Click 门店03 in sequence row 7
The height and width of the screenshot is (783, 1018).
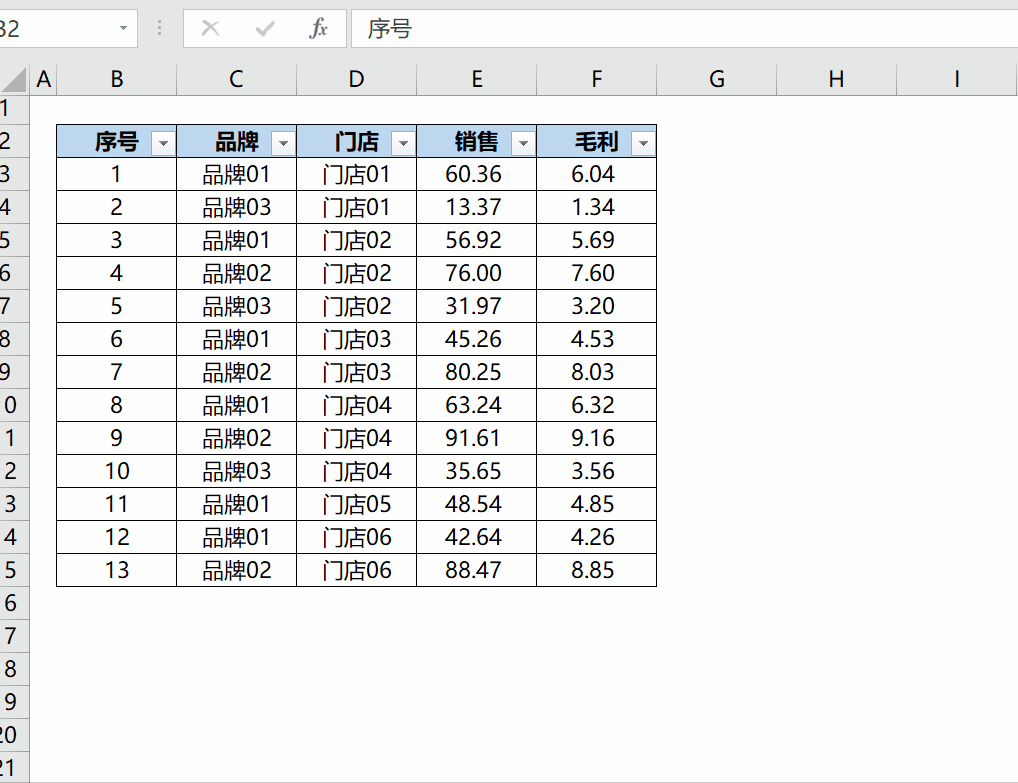click(356, 372)
